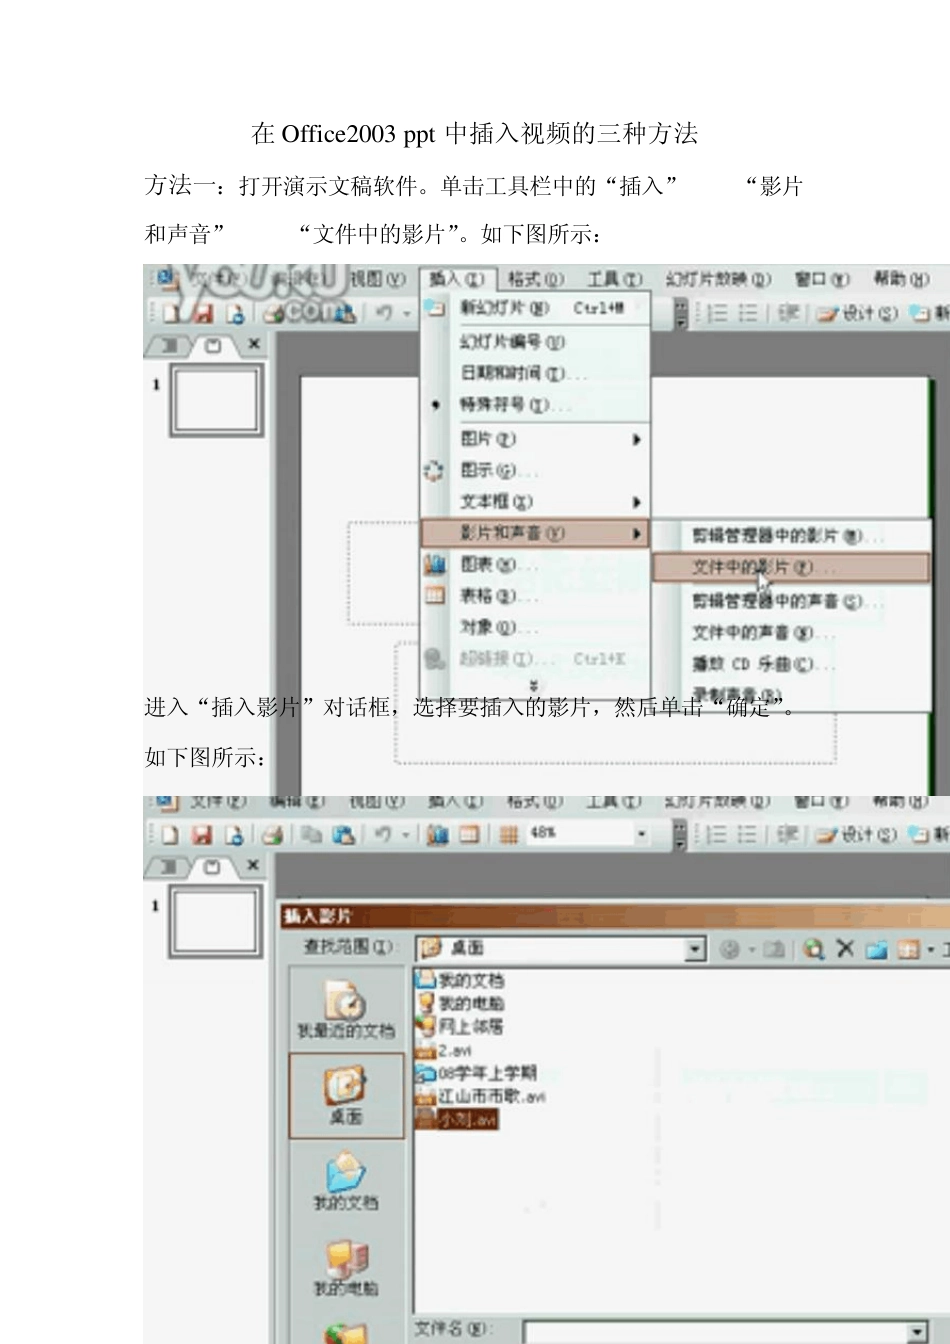The width and height of the screenshot is (950, 1344).
Task: Close the slide pane in the Insert Movie screenshot
Action: click(253, 865)
